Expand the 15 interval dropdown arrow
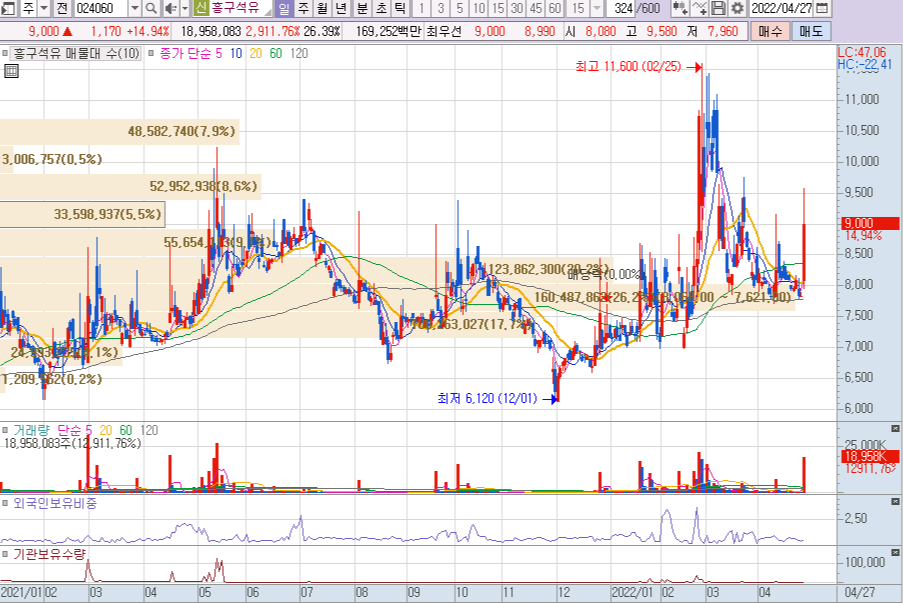The image size is (903, 603). click(x=597, y=8)
